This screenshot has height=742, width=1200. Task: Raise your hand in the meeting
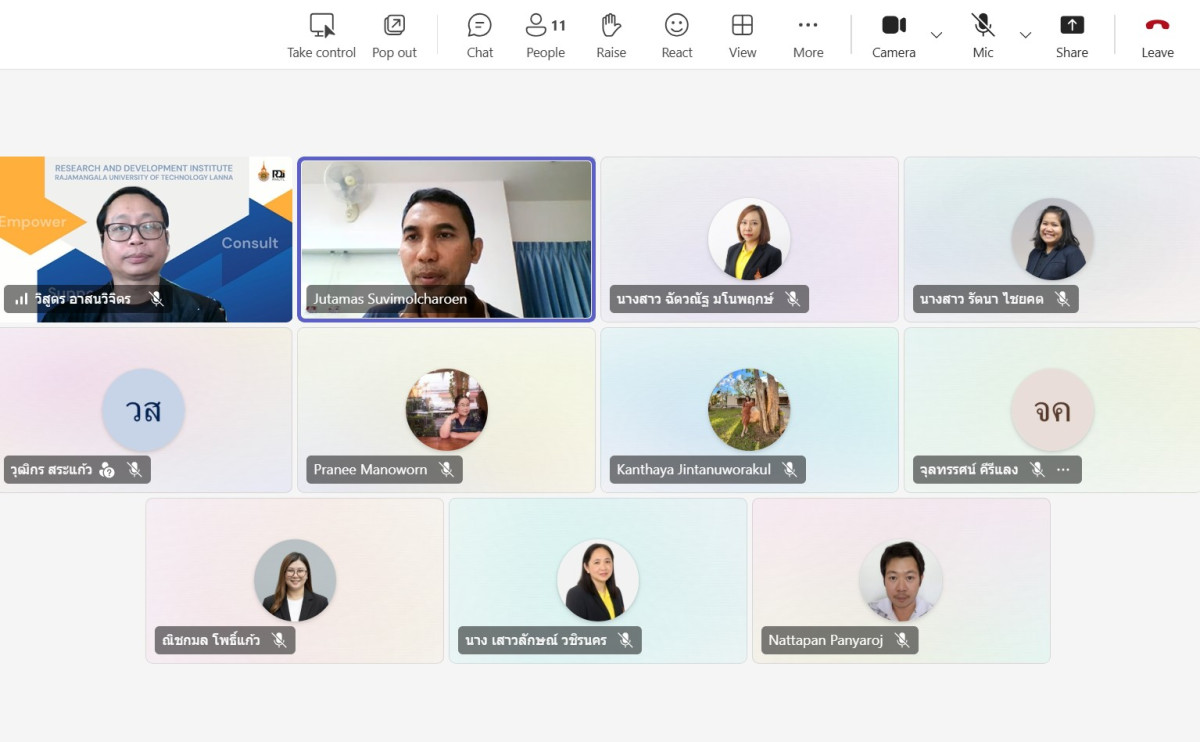(611, 35)
